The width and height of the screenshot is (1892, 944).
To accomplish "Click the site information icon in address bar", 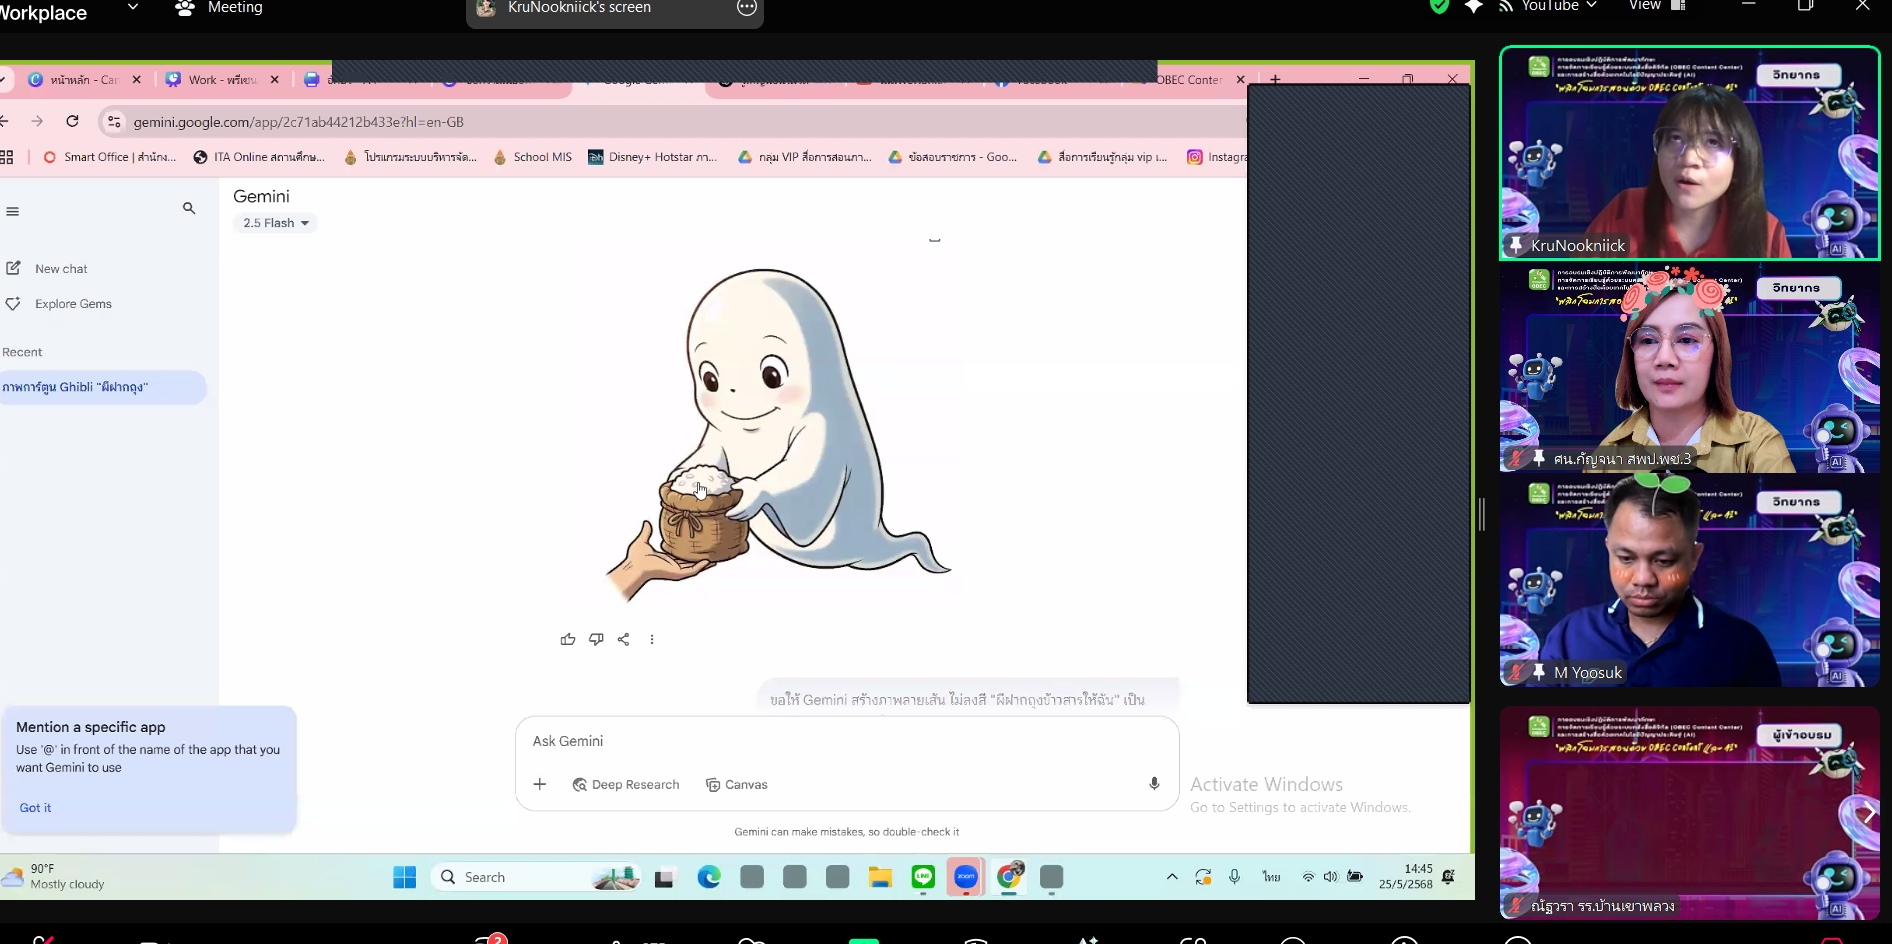I will 114,122.
